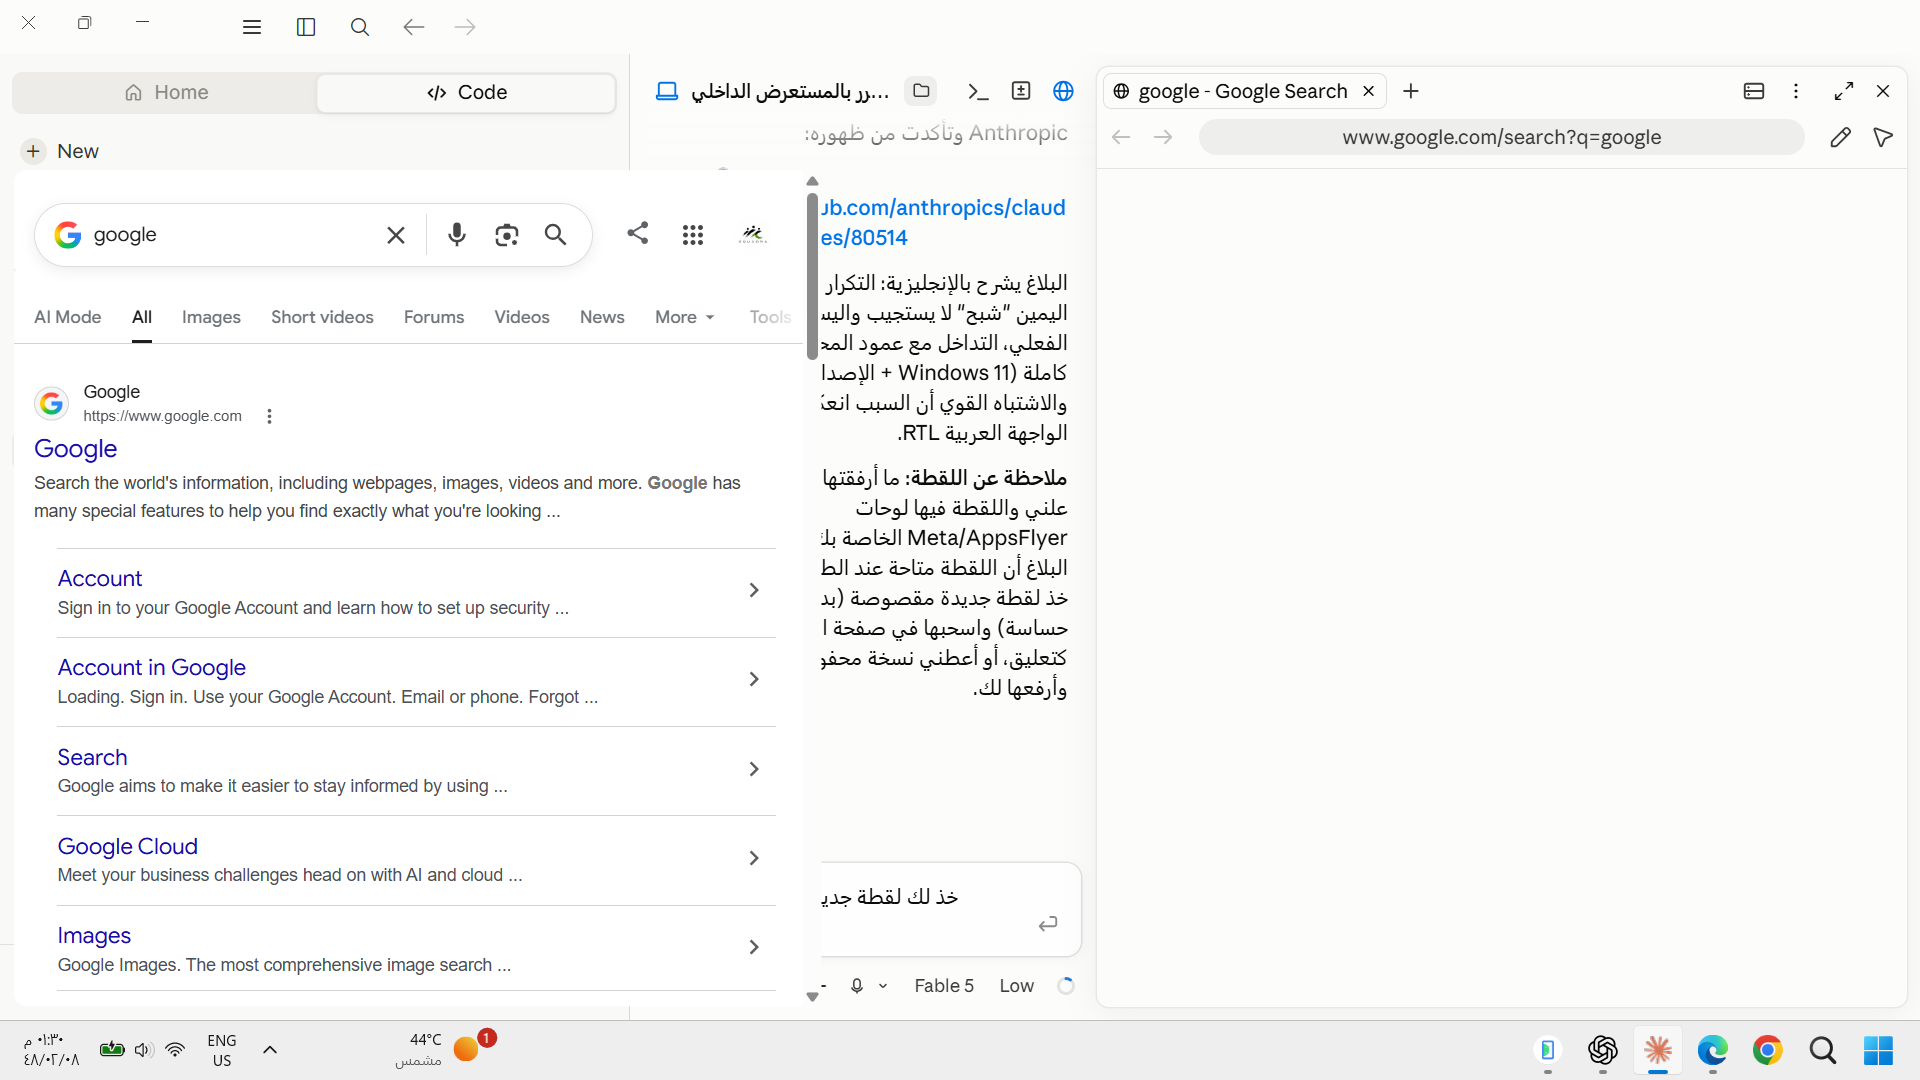Select the Videos results tab
The width and height of the screenshot is (1920, 1080).
click(x=522, y=317)
